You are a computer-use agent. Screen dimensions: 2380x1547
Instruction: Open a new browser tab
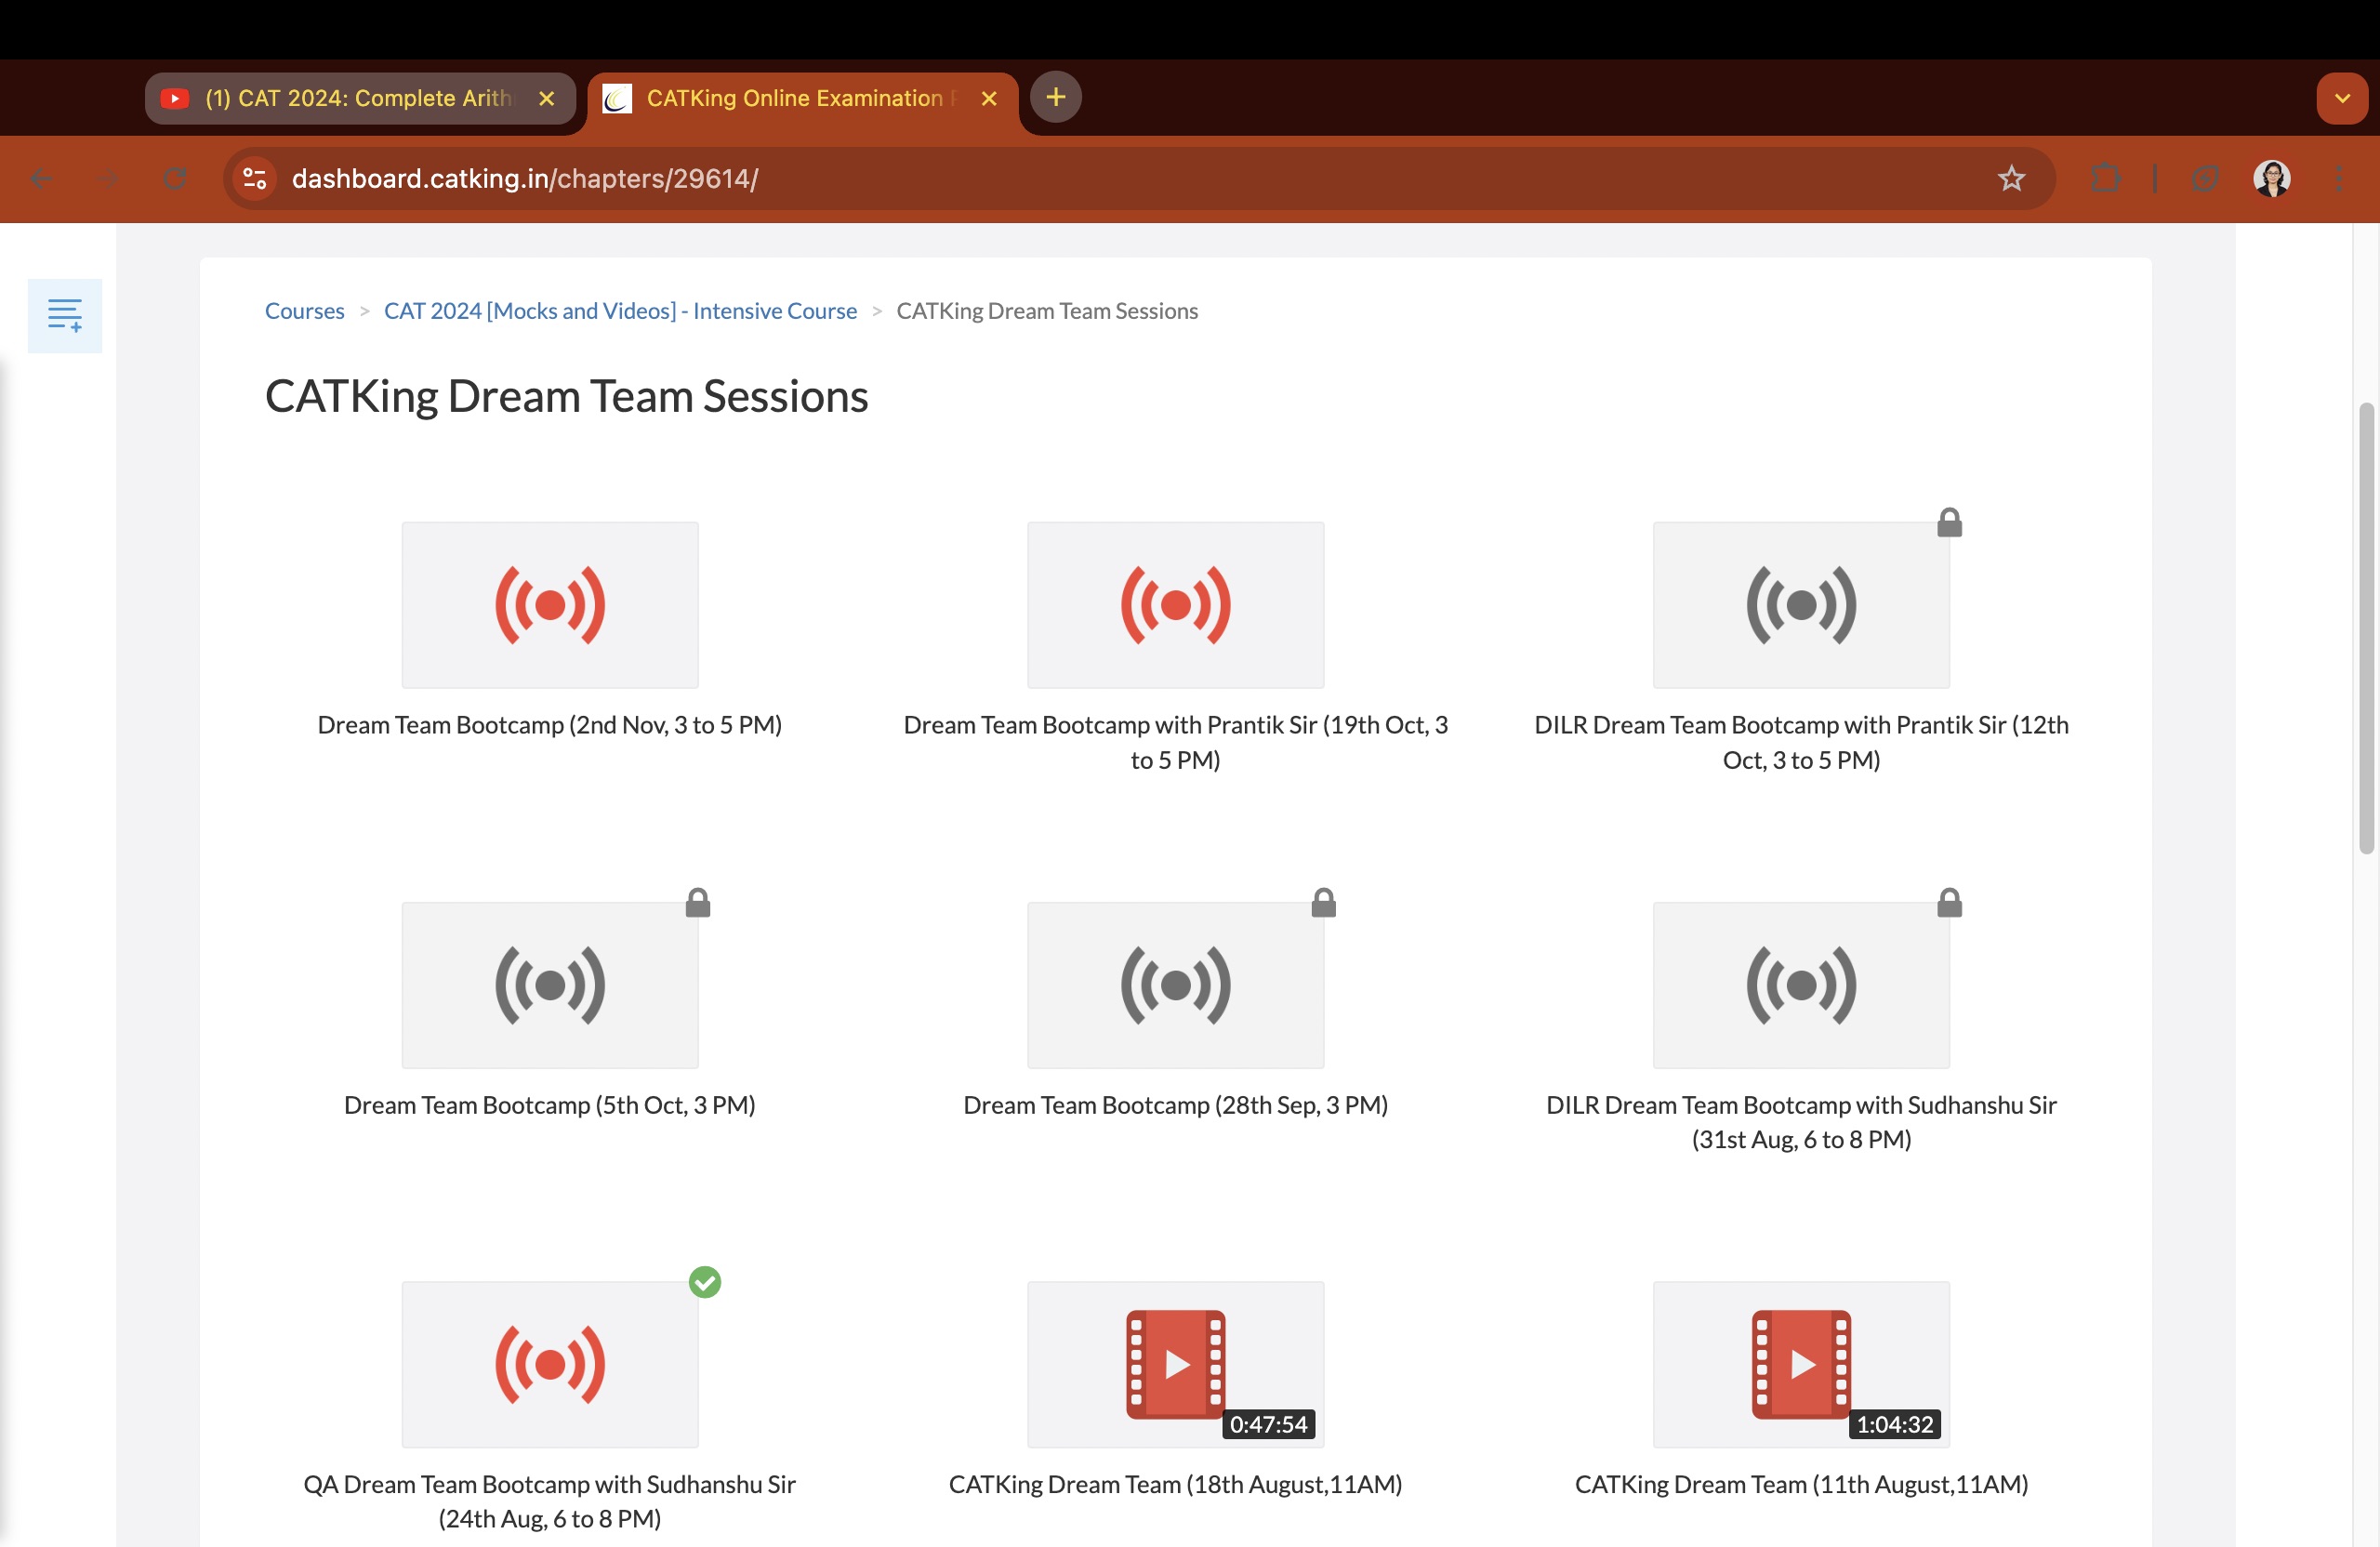coord(1056,97)
